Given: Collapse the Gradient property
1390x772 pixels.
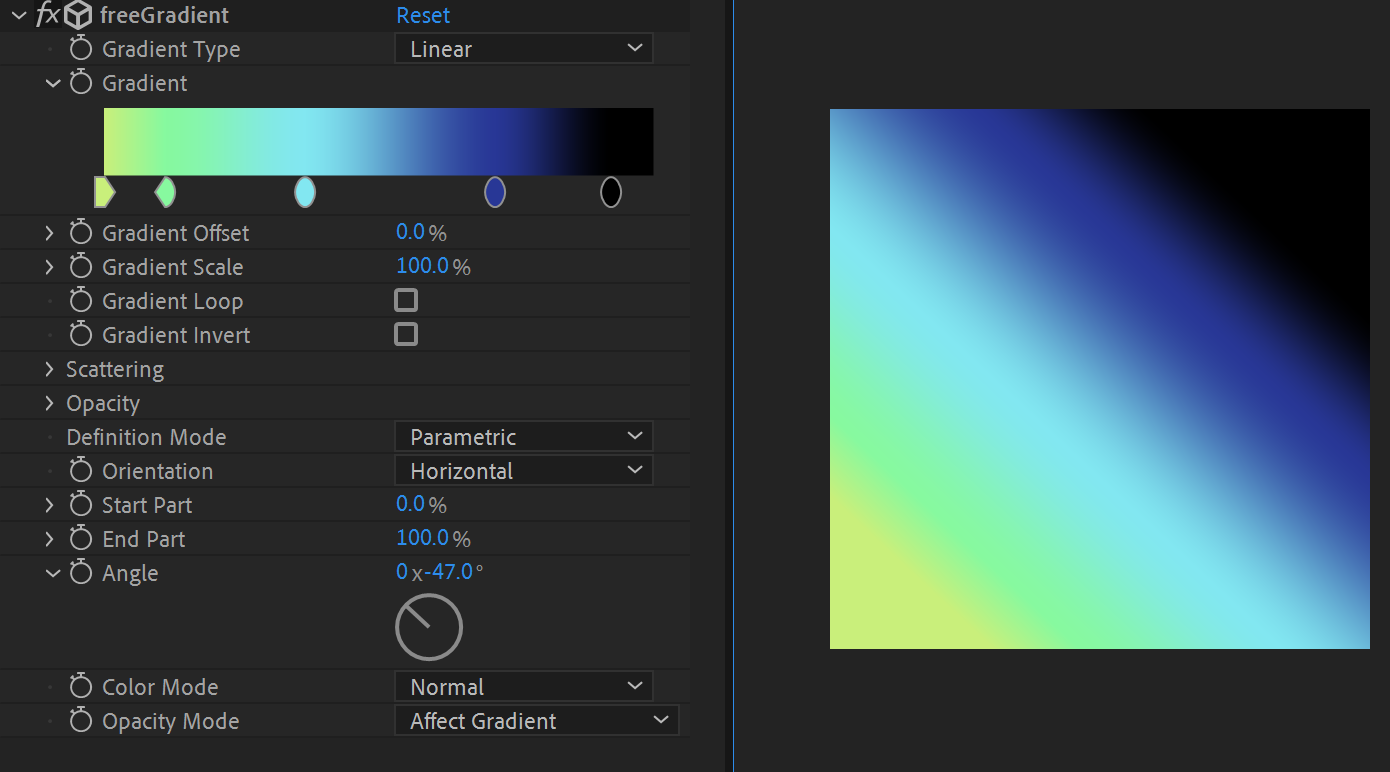Looking at the screenshot, I should [53, 83].
